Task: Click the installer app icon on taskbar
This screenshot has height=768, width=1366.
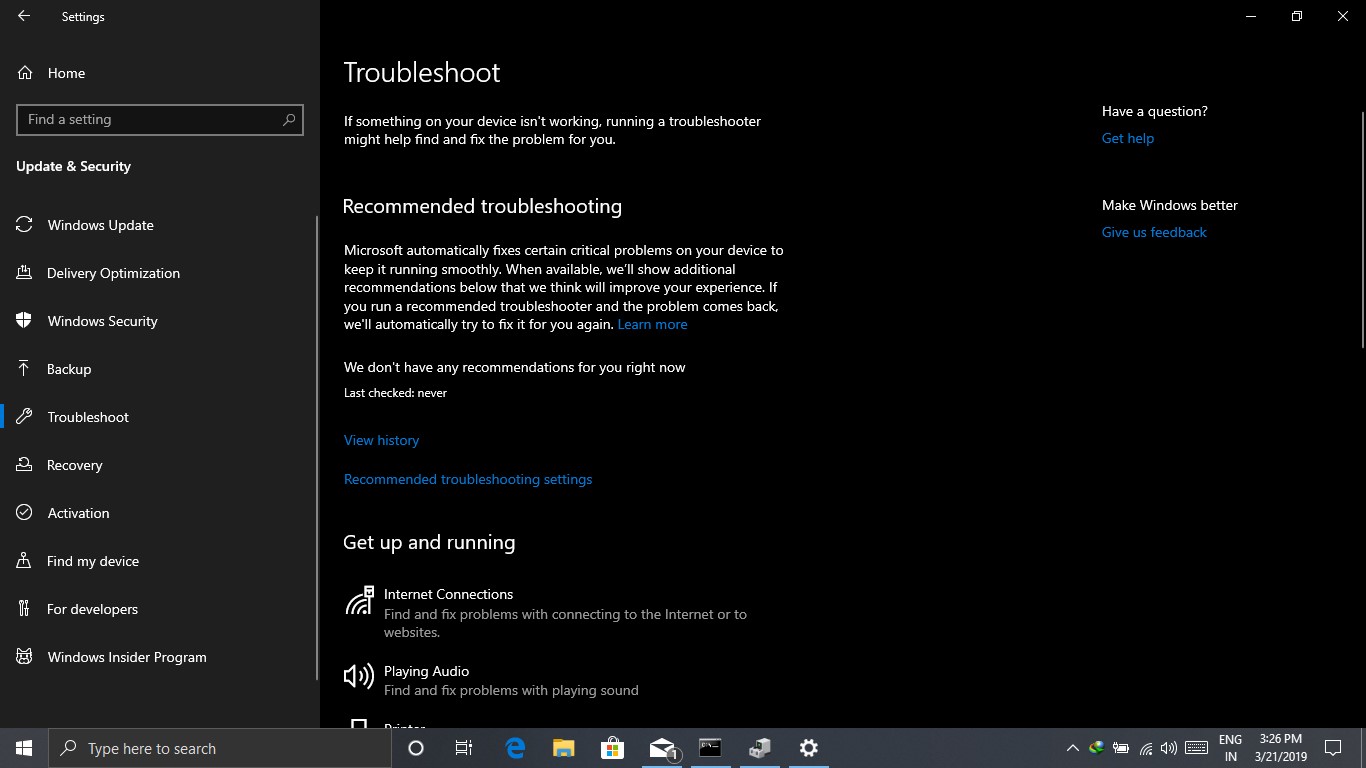Action: point(760,748)
